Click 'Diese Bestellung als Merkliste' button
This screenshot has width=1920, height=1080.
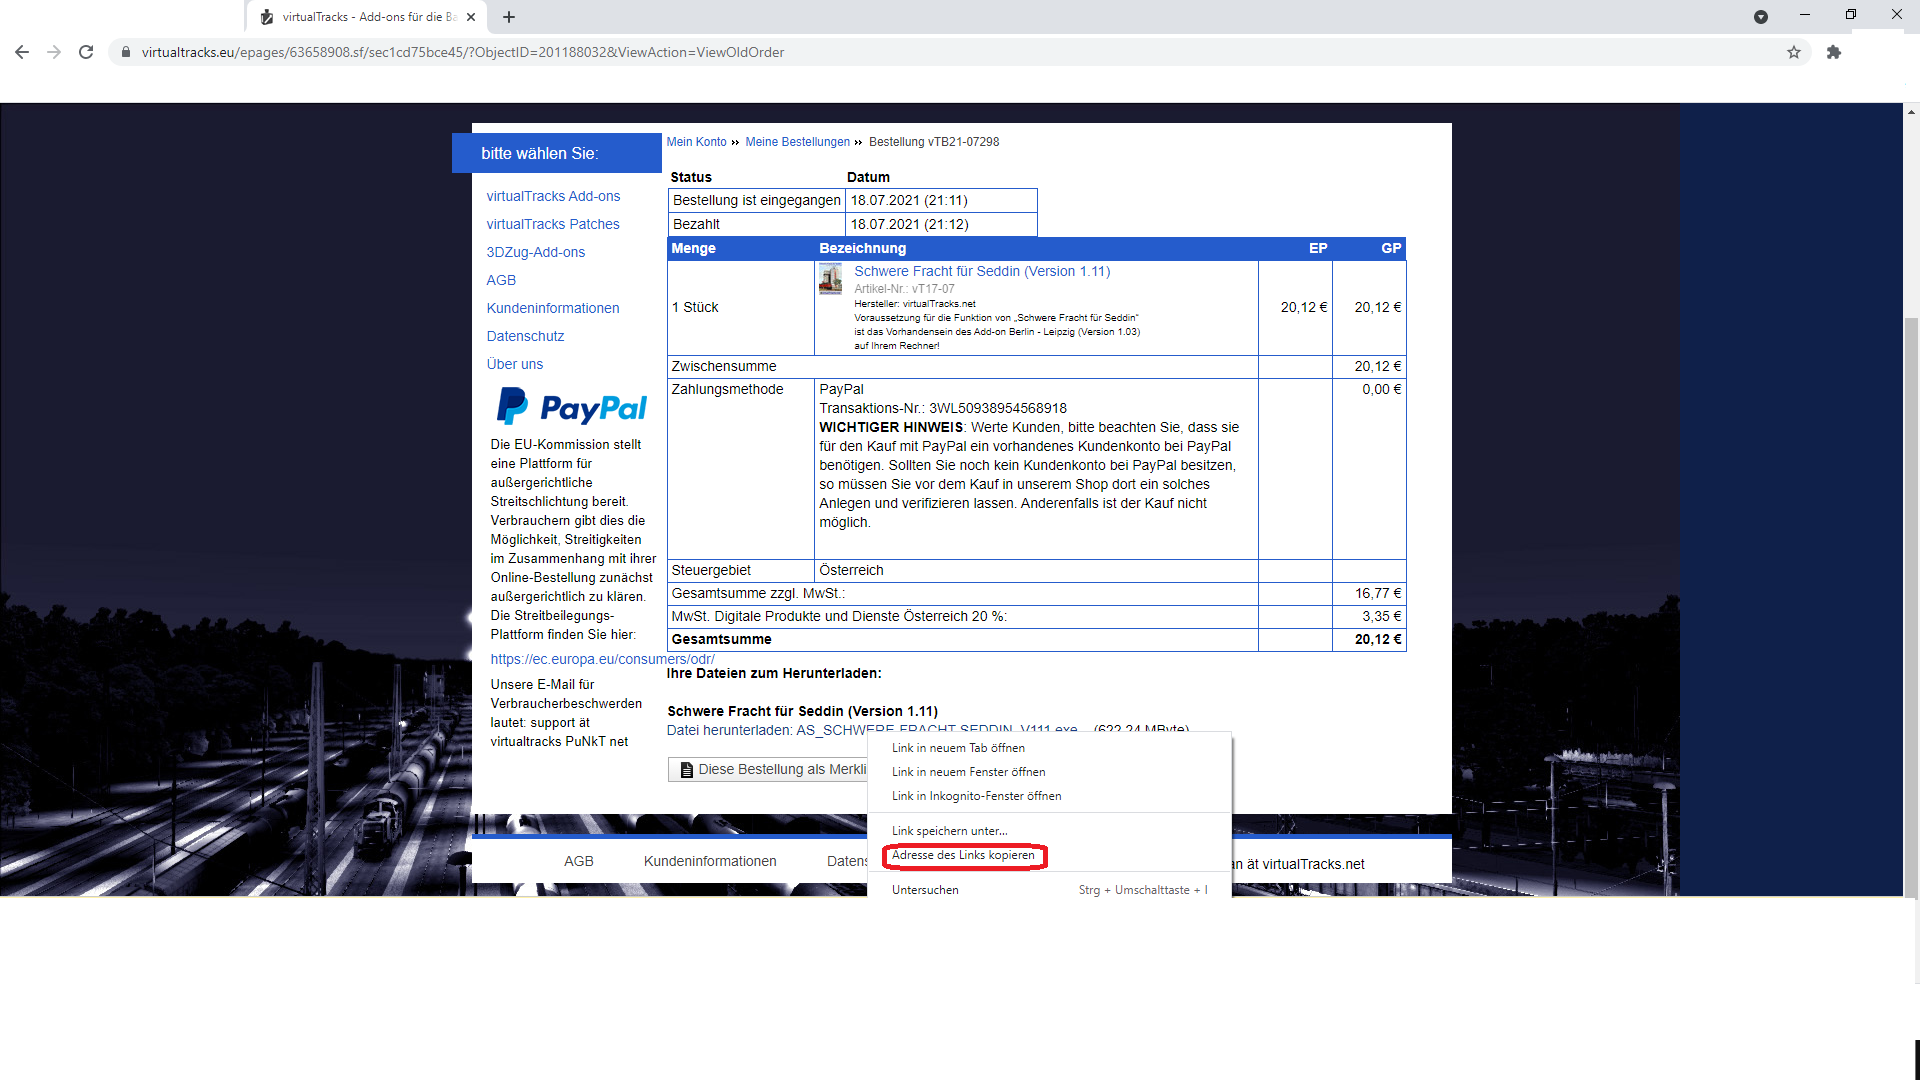pyautogui.click(x=770, y=769)
